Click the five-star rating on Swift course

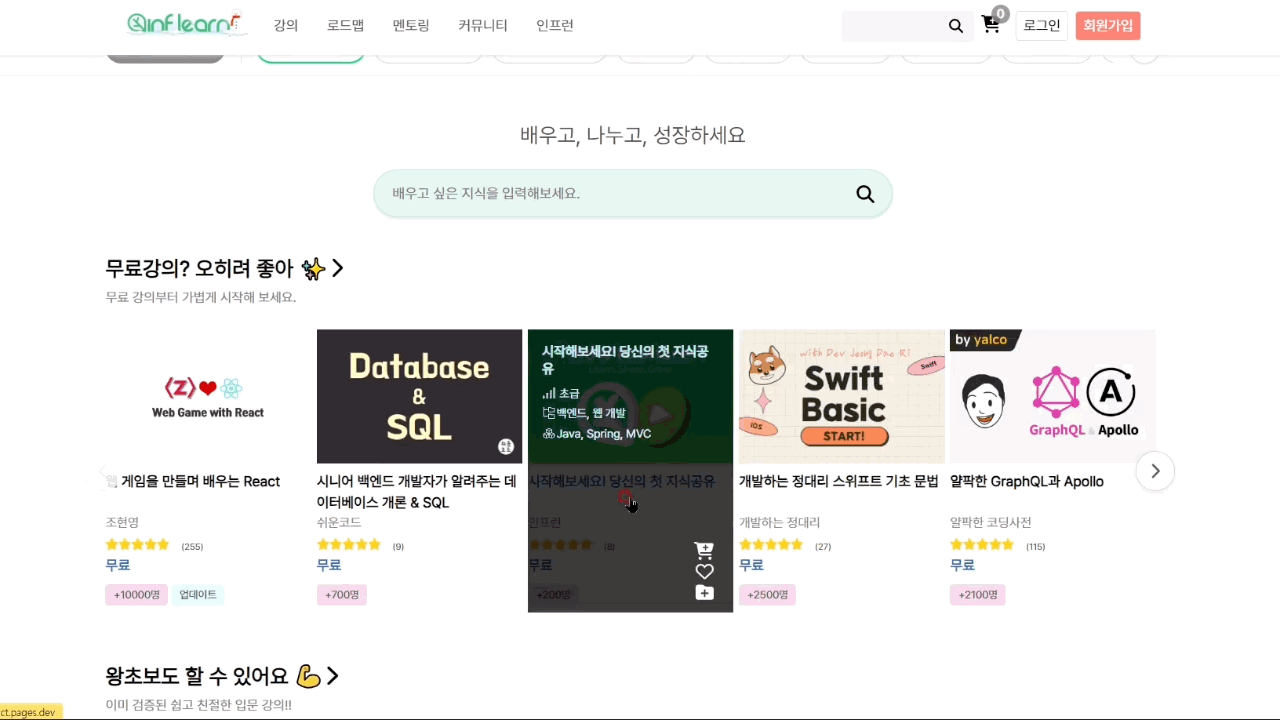[x=770, y=545]
